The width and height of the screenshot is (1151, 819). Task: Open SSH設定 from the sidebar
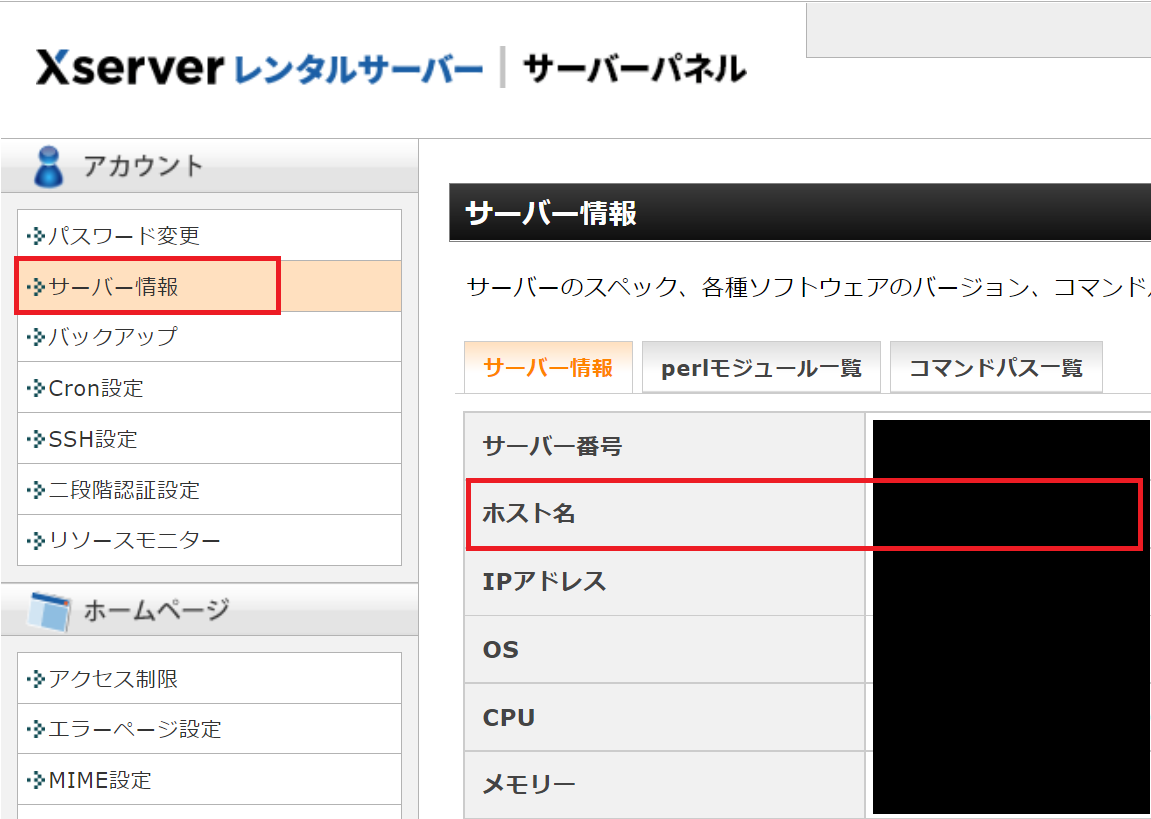[x=209, y=439]
